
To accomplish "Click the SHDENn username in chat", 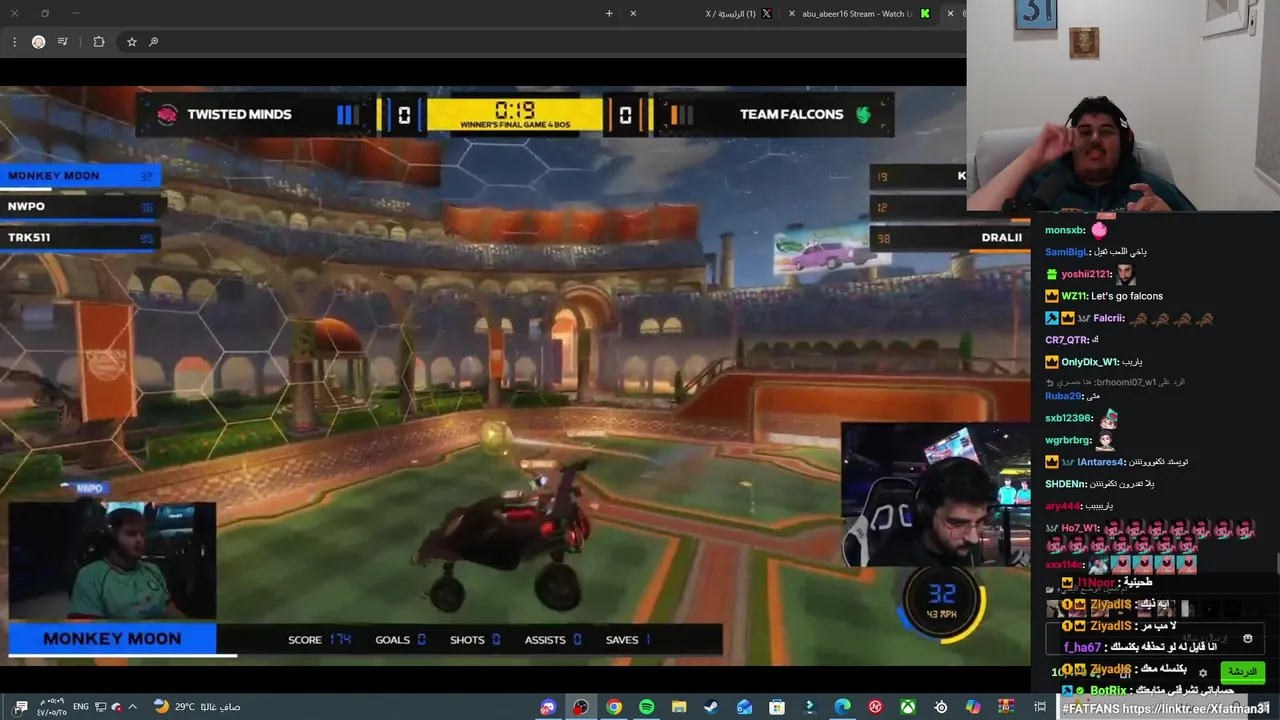I will [1066, 484].
